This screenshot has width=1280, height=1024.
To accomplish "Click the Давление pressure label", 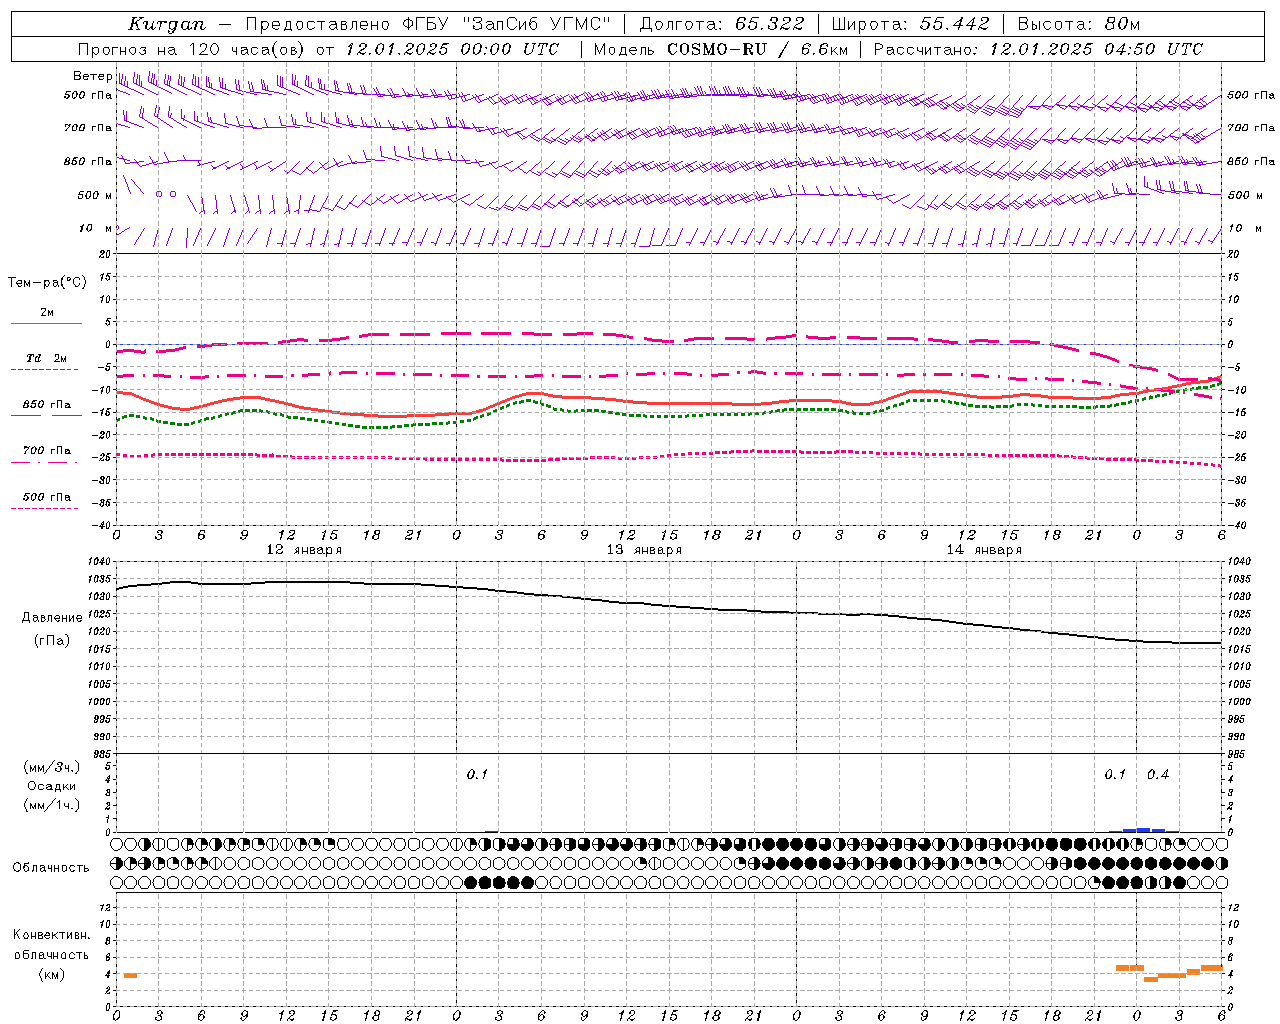I will [x=52, y=618].
